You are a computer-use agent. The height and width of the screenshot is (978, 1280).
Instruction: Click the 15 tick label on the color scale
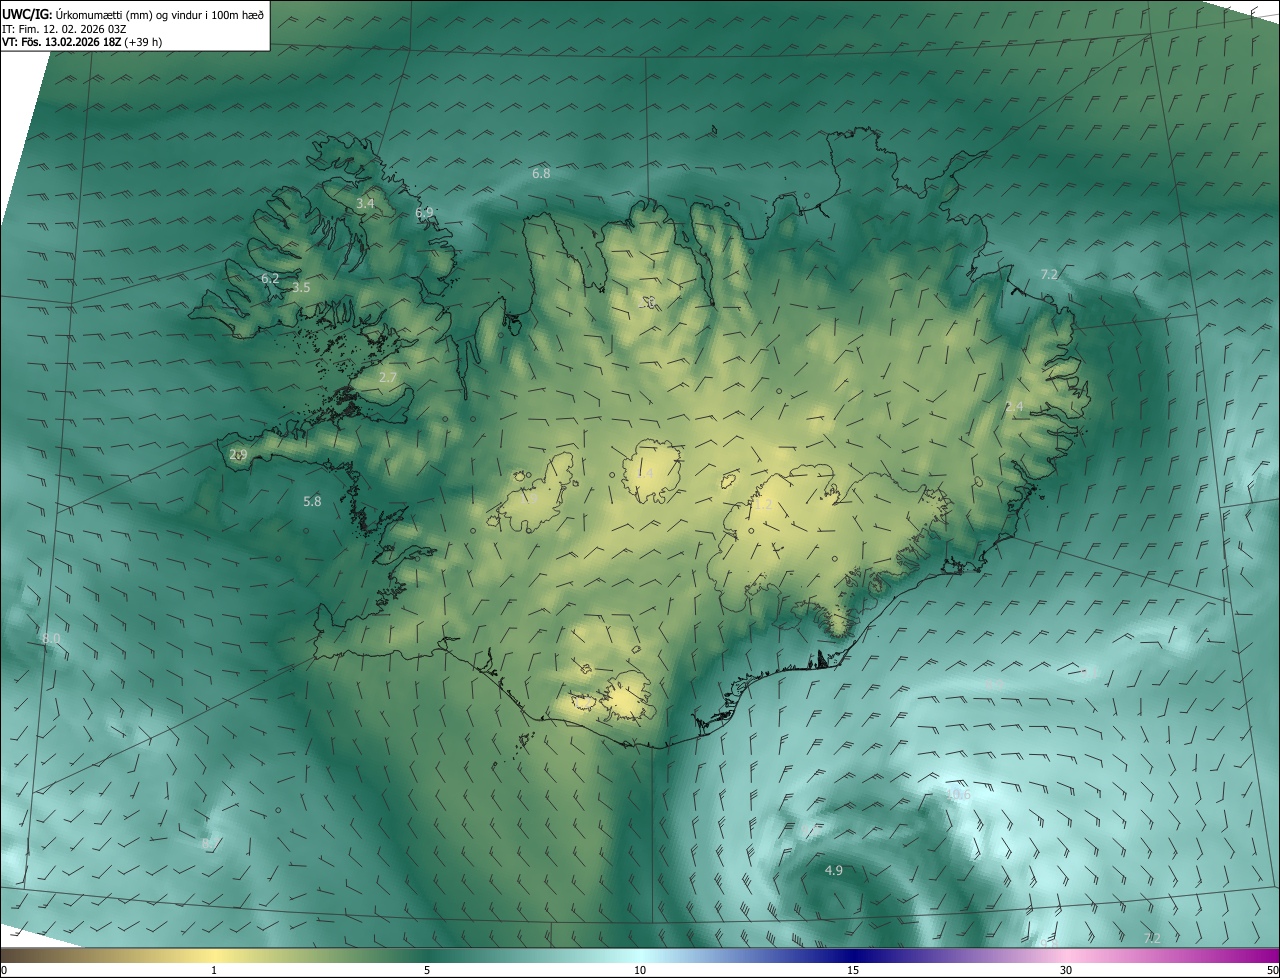click(853, 970)
